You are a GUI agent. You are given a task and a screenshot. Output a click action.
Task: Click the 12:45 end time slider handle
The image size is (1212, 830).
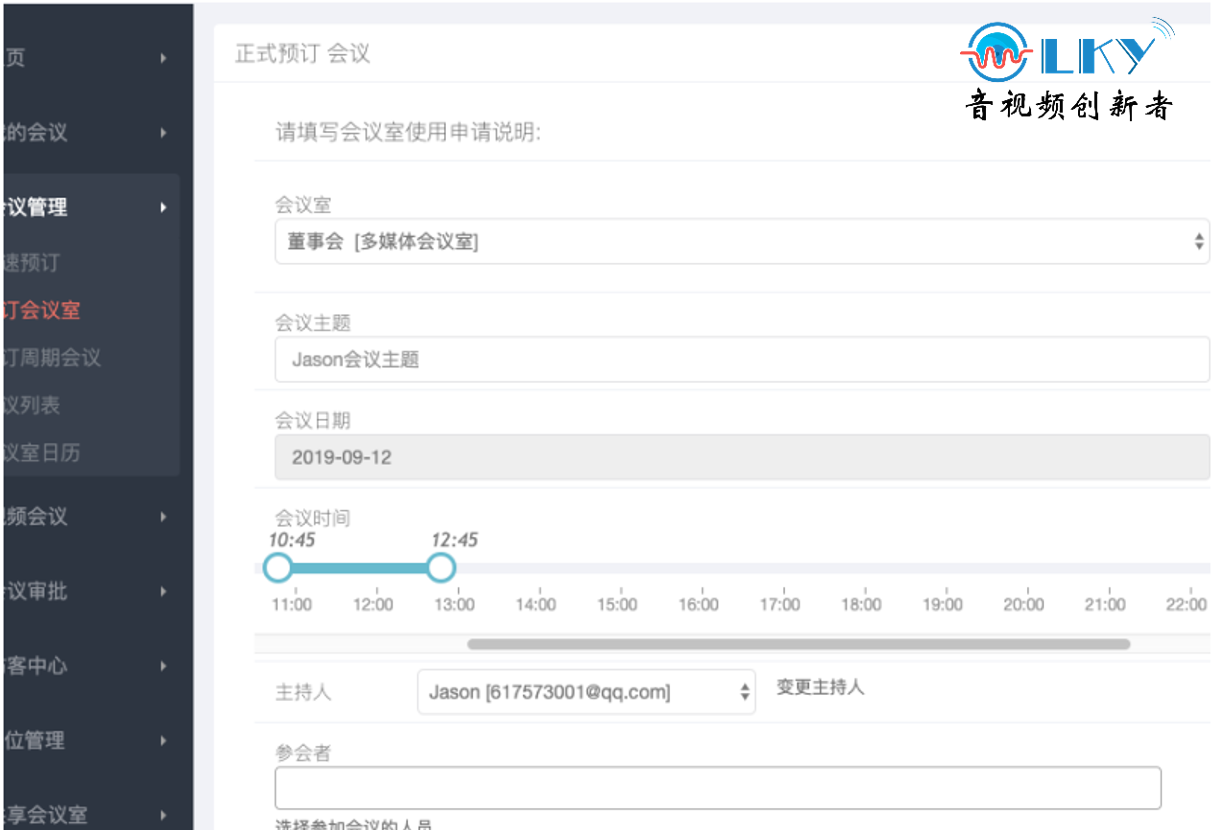441,568
